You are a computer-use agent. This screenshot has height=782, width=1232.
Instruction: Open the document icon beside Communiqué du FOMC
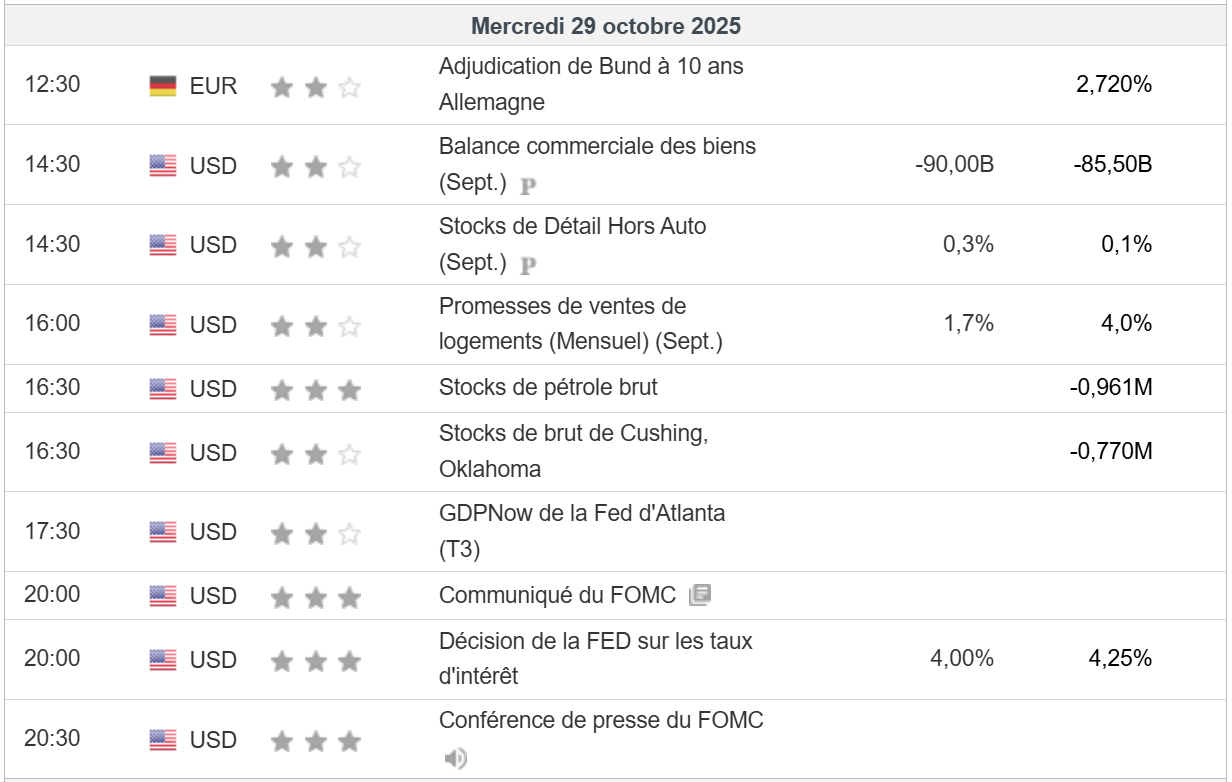tap(700, 596)
